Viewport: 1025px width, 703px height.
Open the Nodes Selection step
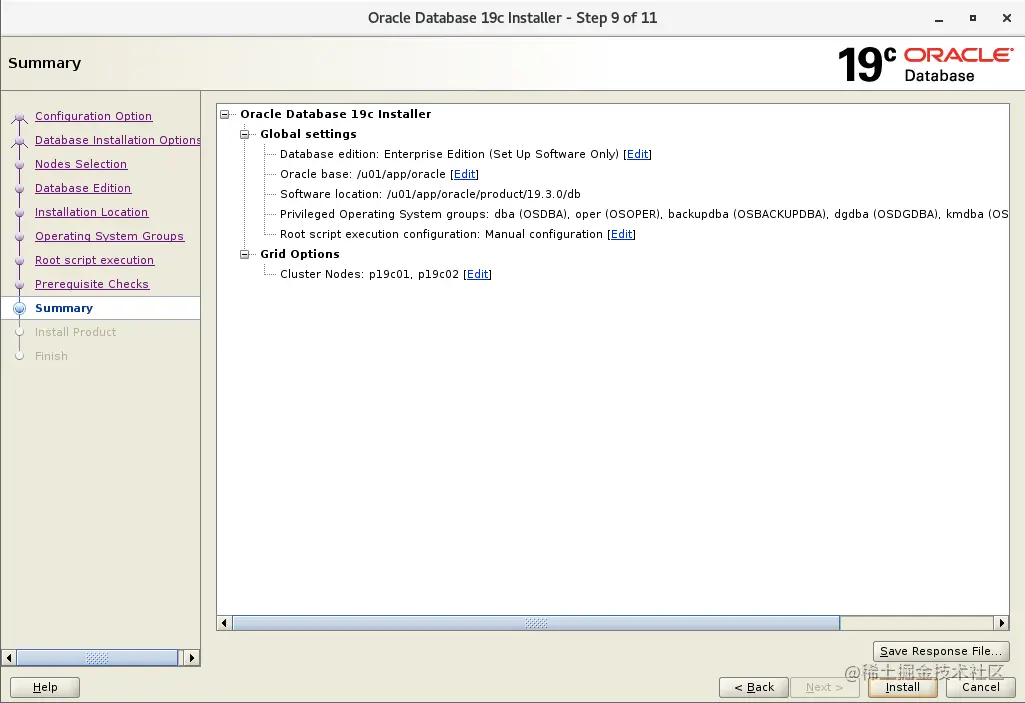81,164
